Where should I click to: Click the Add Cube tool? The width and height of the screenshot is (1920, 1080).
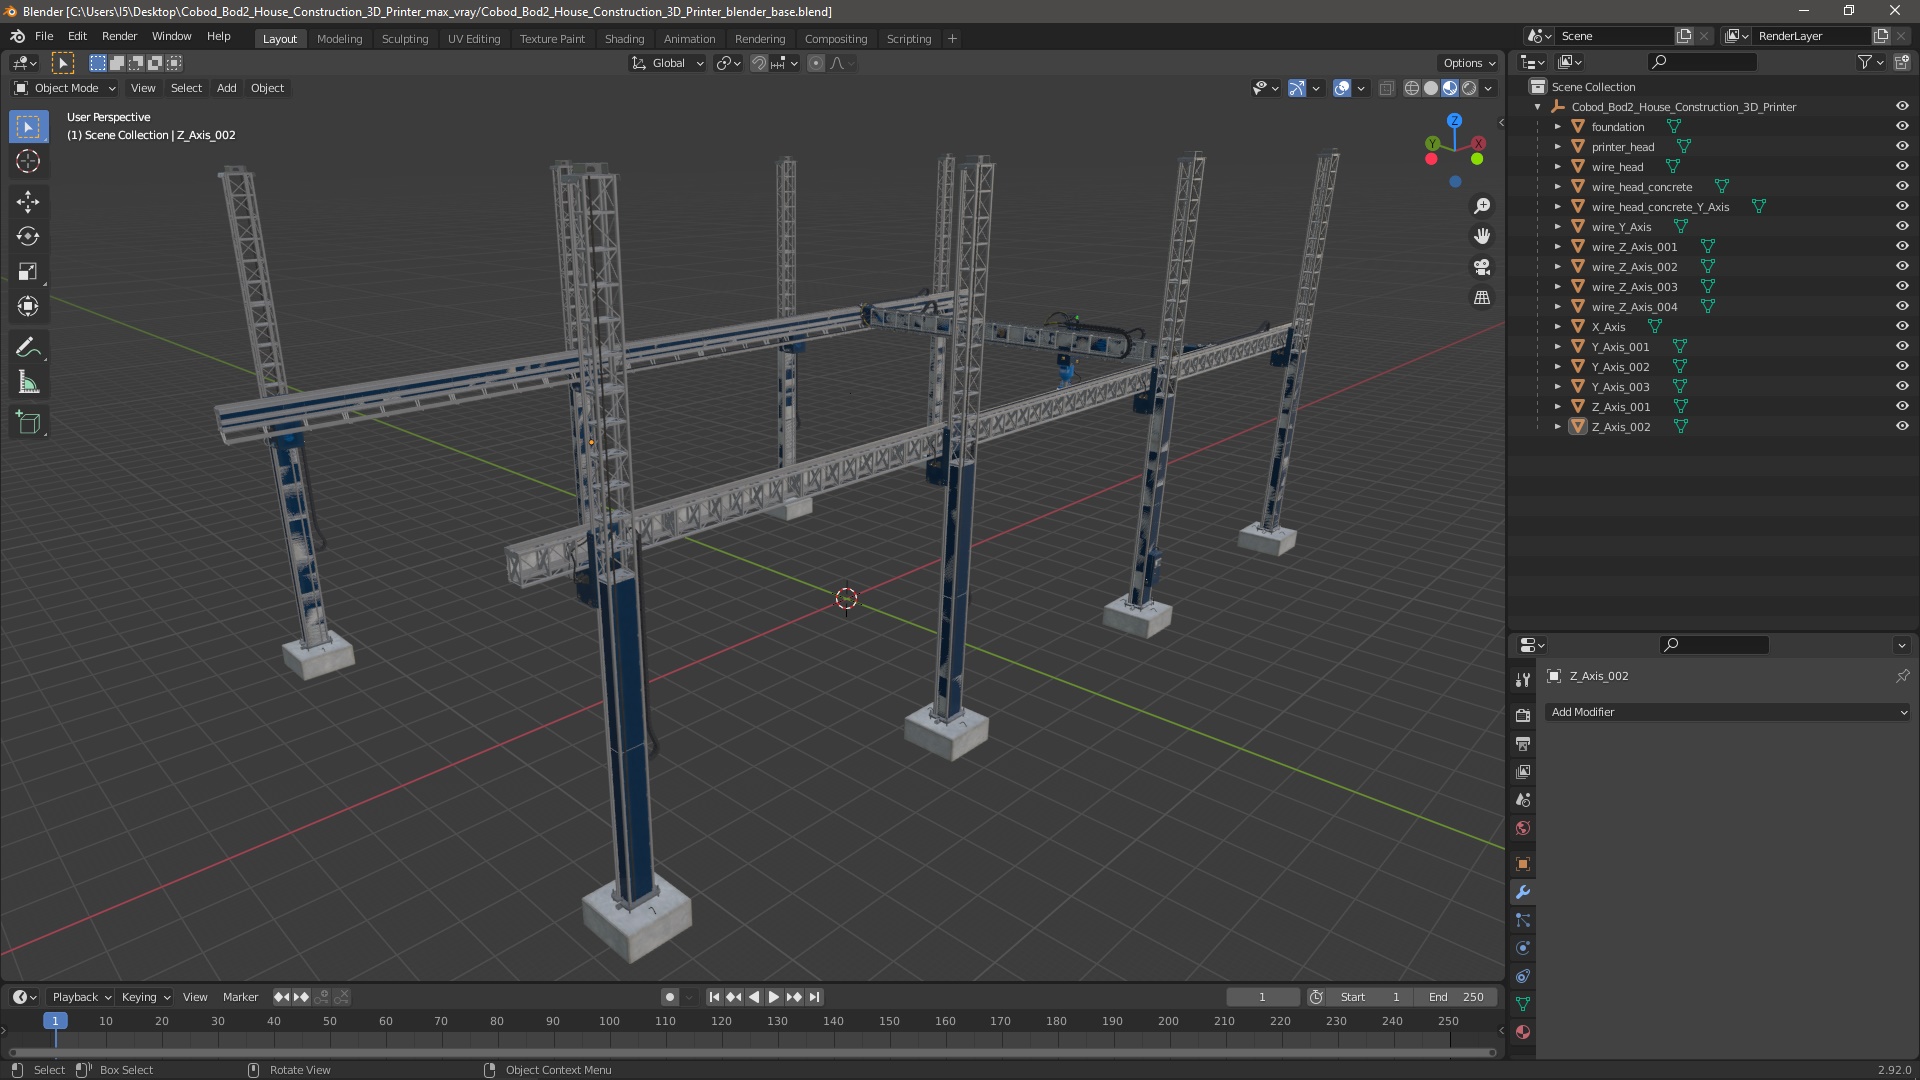[28, 423]
